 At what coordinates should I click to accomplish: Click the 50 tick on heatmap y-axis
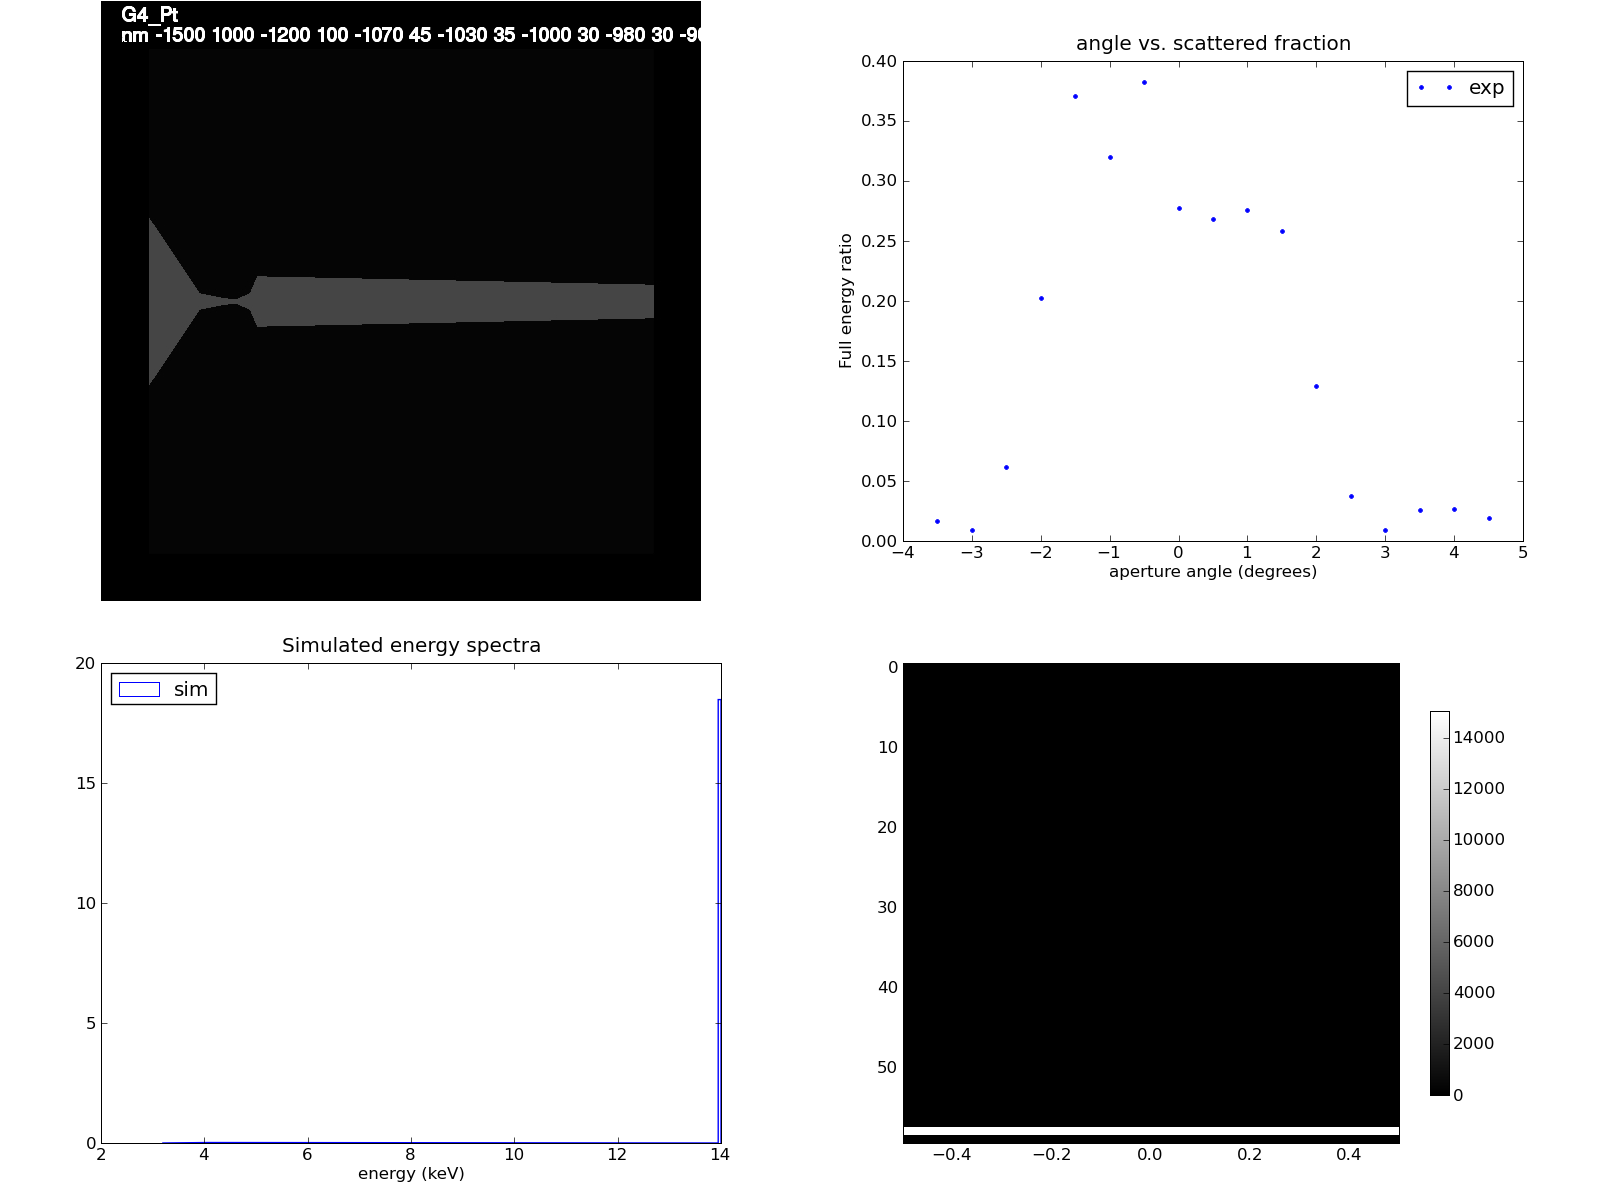coord(887,1067)
